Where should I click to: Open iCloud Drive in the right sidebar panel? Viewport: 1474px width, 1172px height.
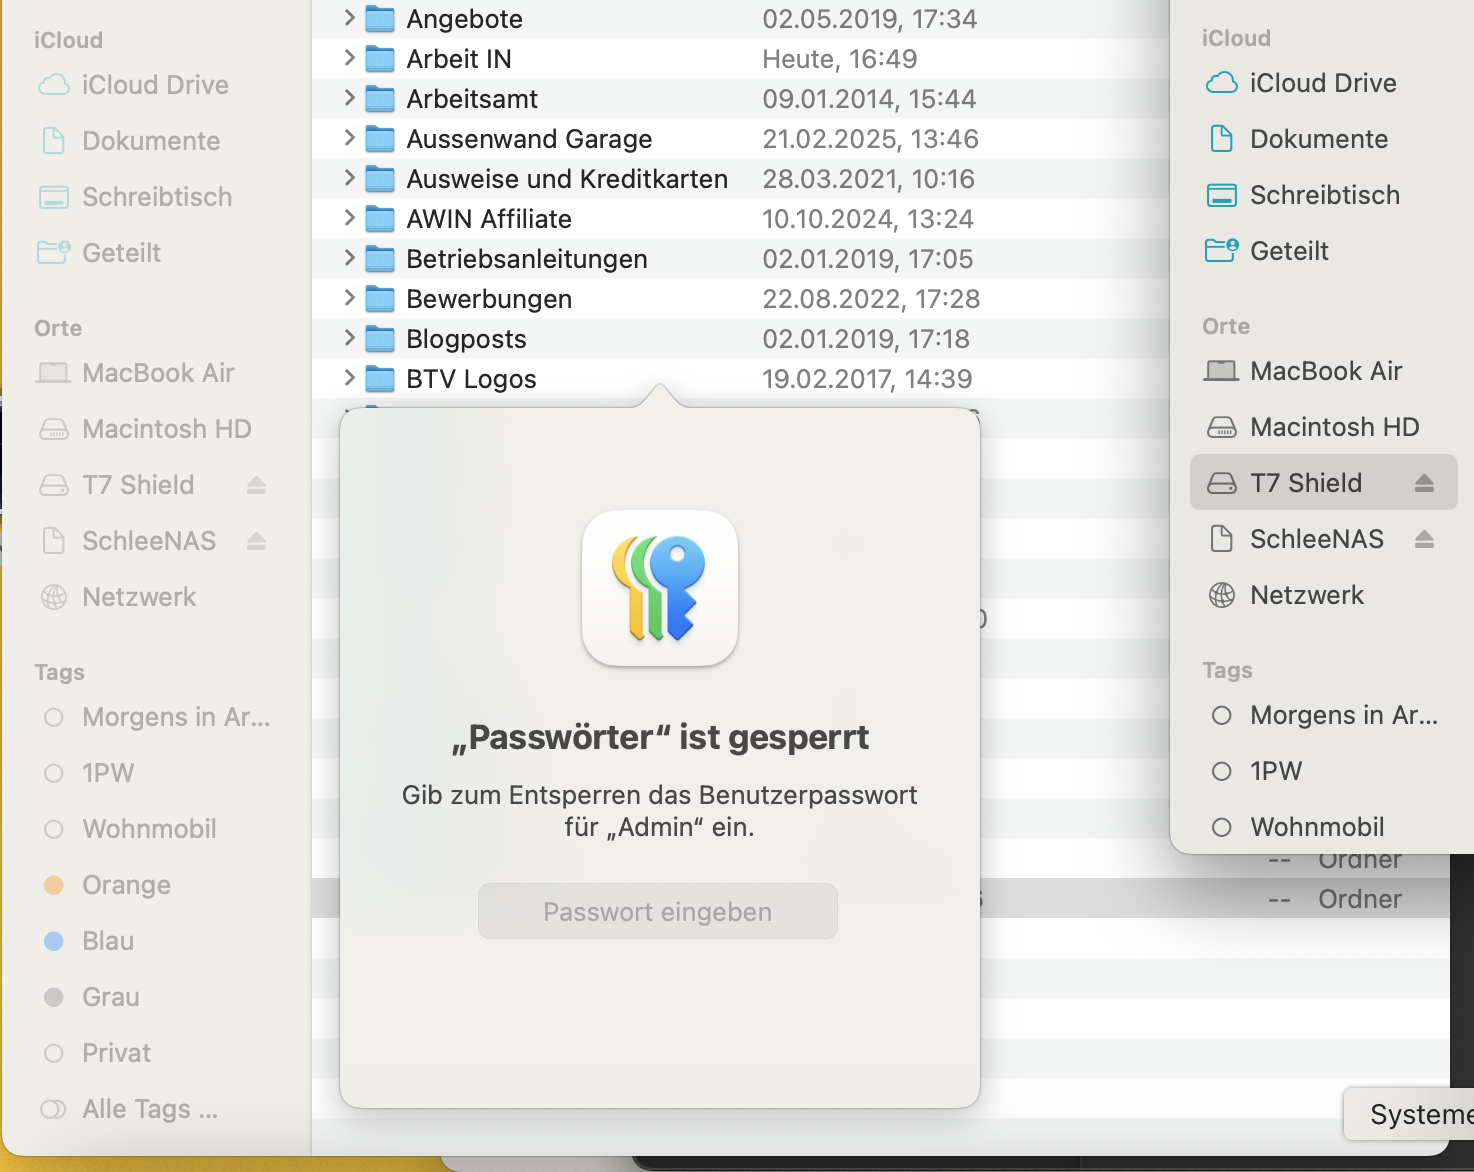pyautogui.click(x=1301, y=83)
